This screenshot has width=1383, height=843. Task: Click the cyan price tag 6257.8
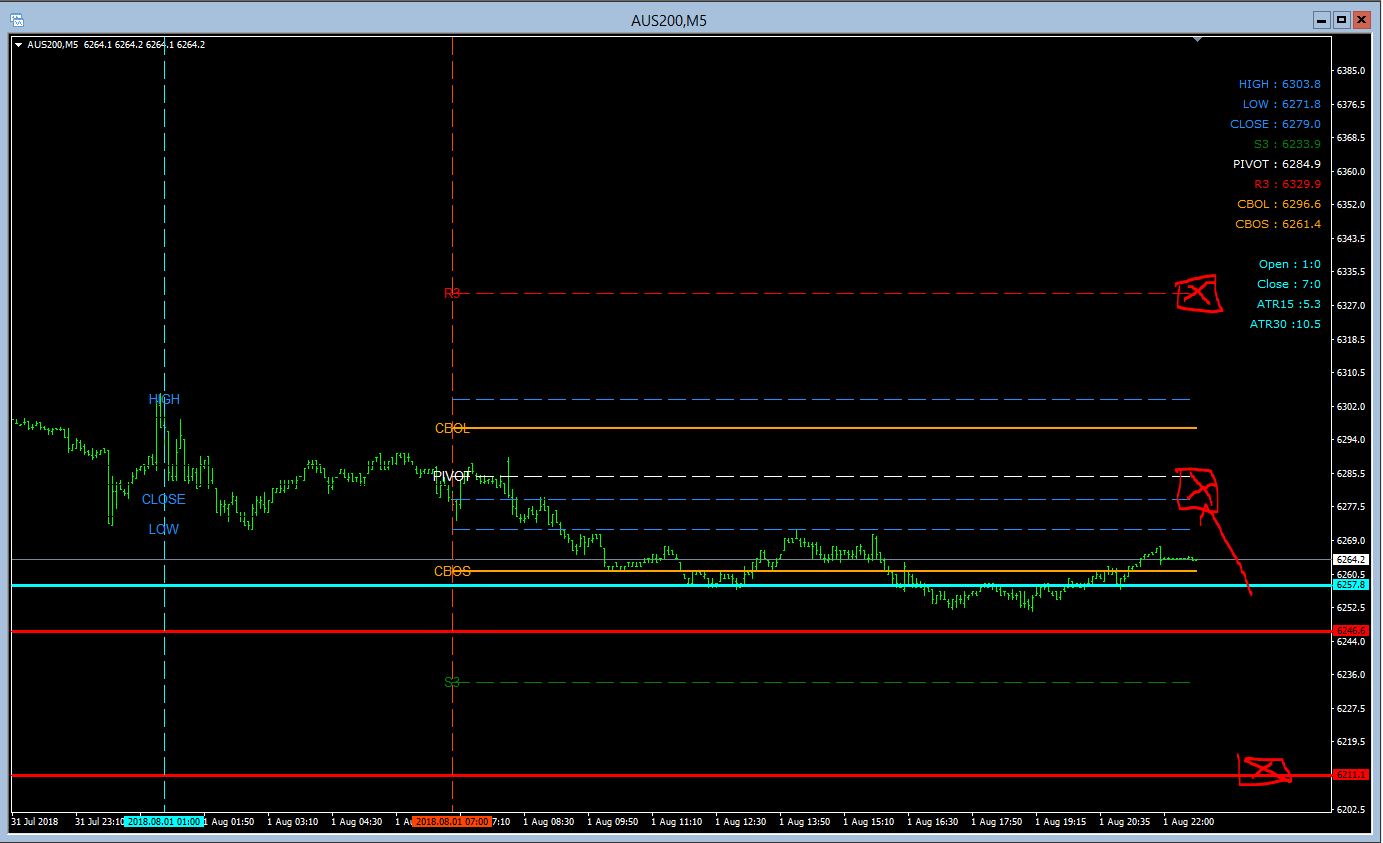[1352, 584]
